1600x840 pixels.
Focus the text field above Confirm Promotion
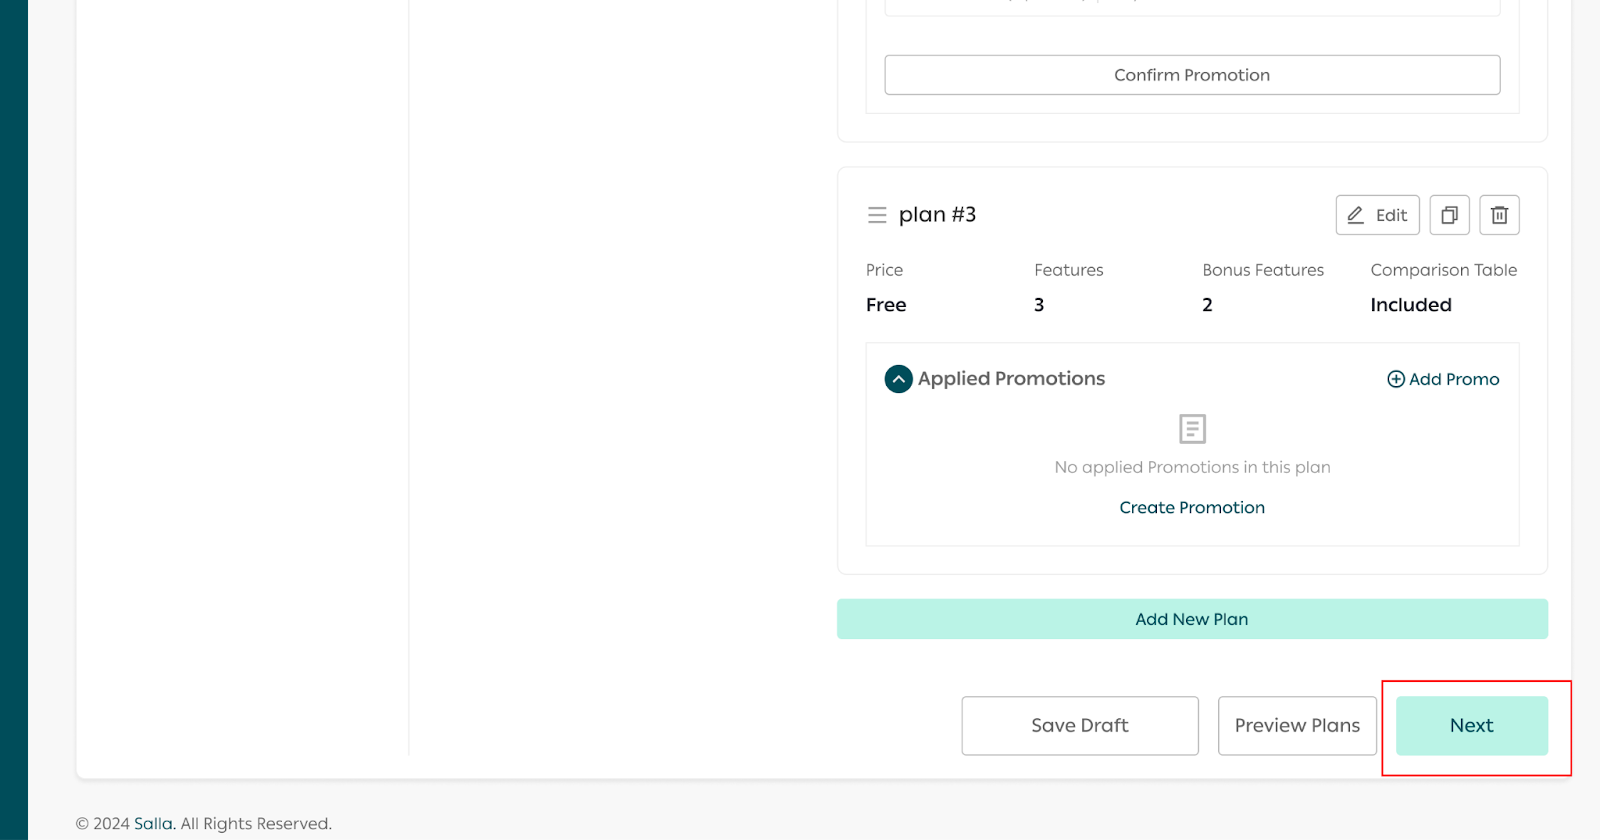[1192, 8]
